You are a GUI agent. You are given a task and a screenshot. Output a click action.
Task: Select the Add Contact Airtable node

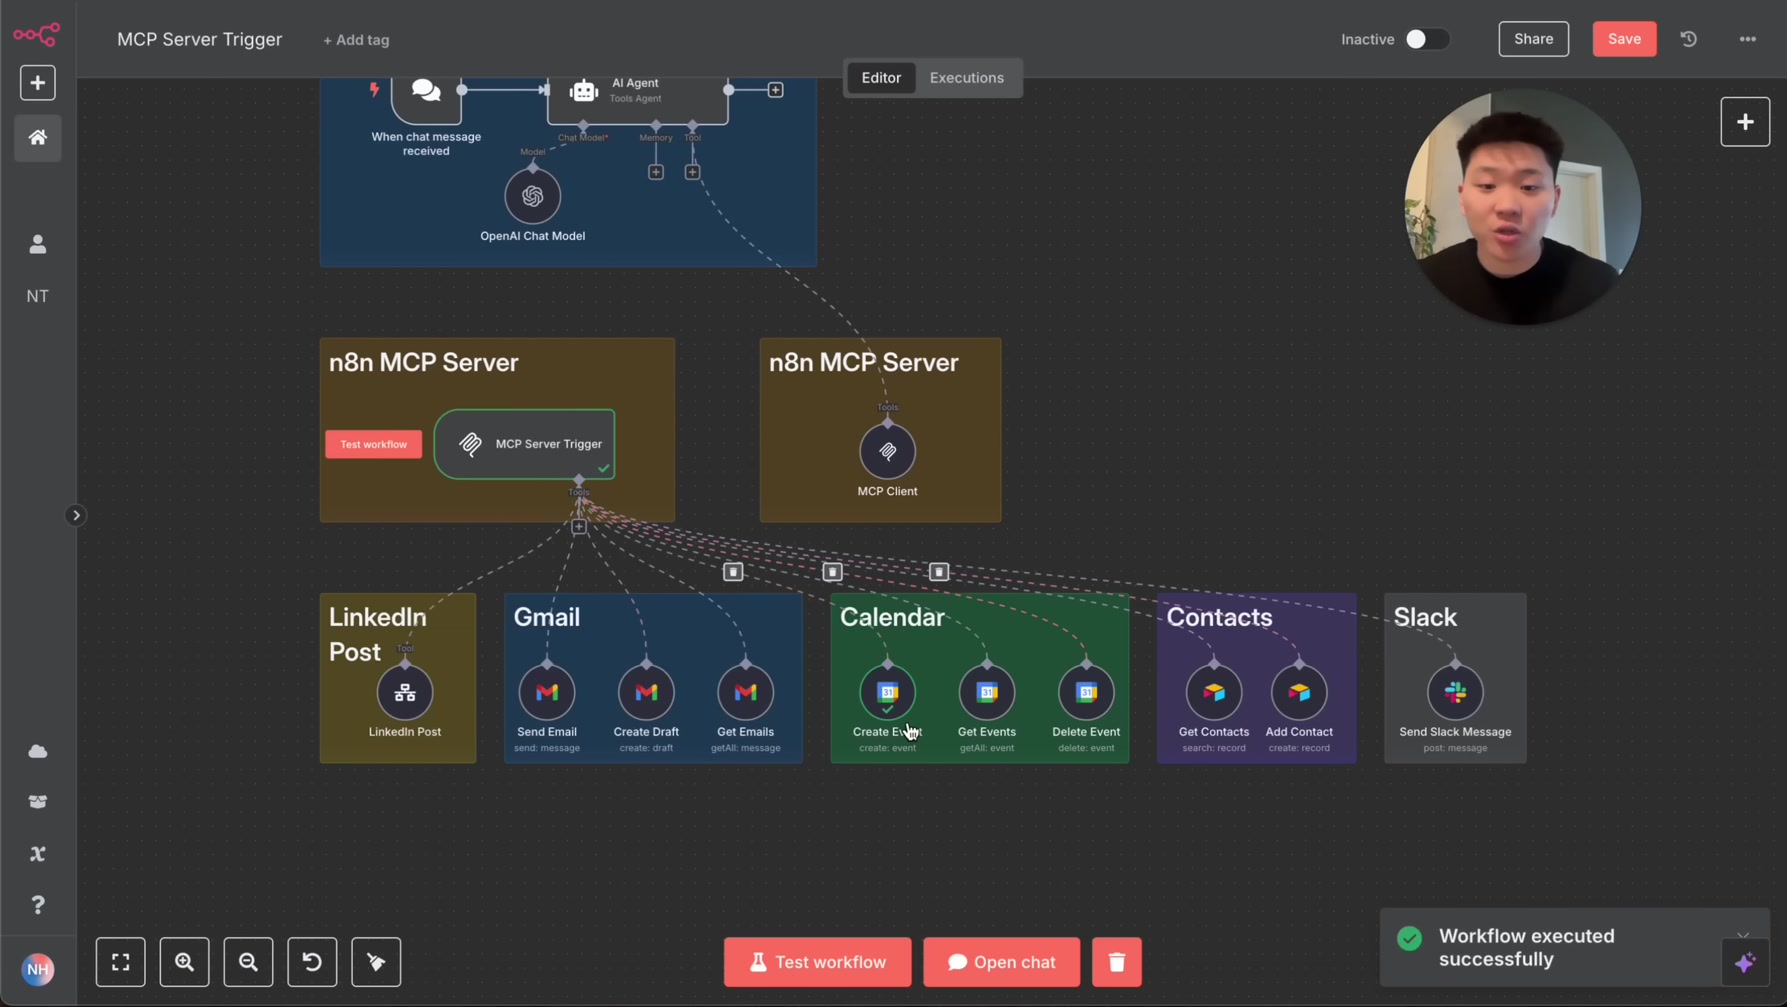(1299, 692)
